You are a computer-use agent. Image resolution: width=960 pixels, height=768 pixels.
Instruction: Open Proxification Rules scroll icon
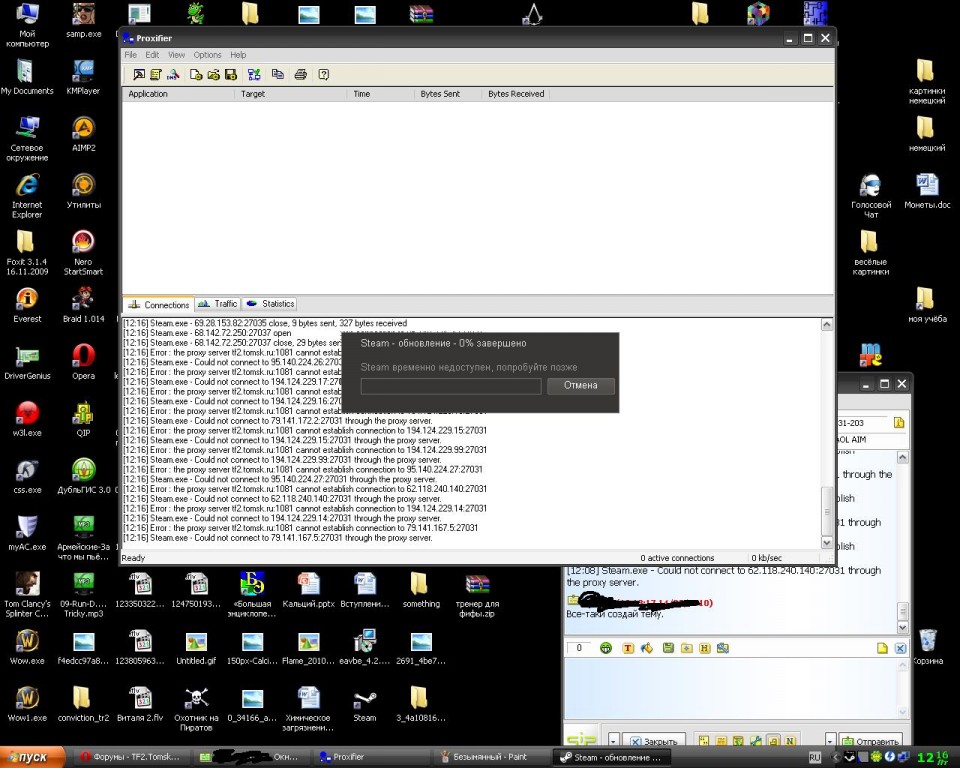[156, 75]
